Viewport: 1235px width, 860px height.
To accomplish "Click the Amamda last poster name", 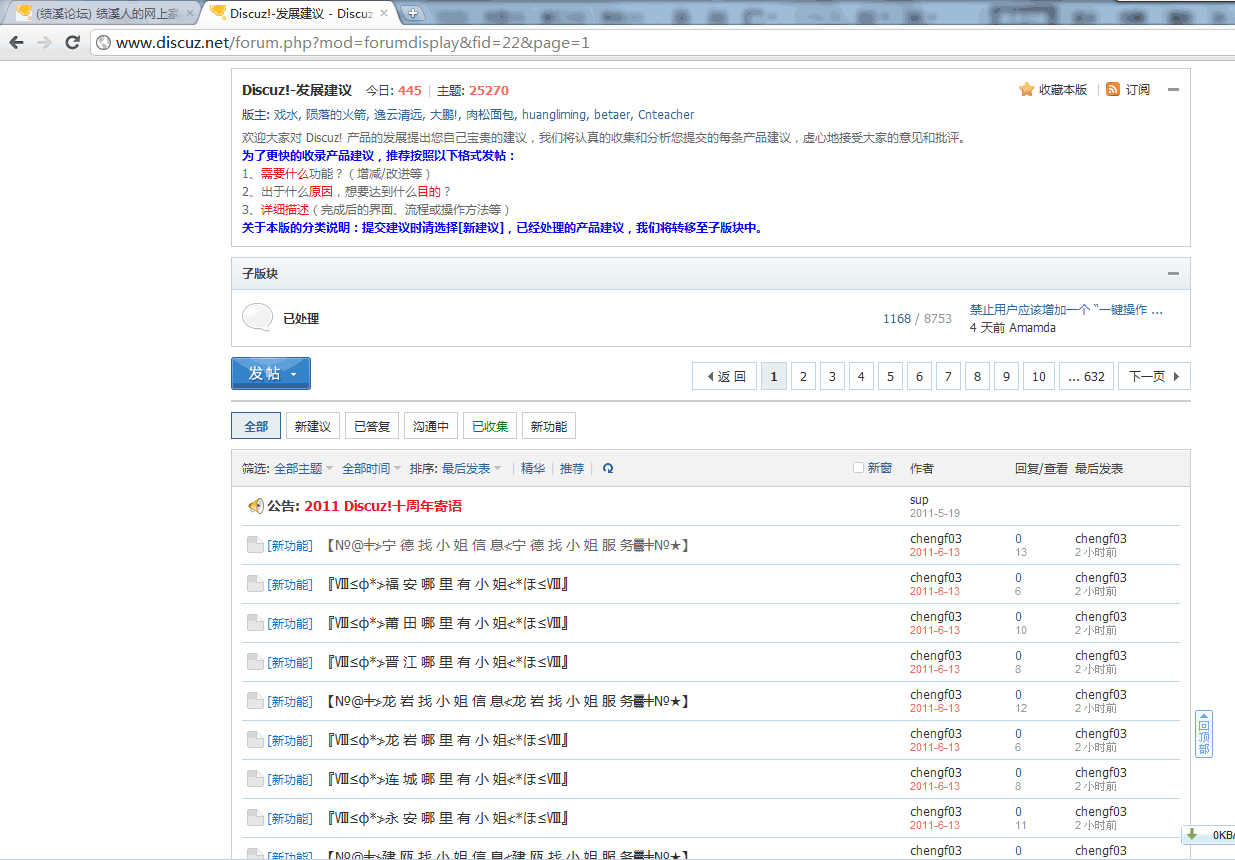I will 1032,327.
